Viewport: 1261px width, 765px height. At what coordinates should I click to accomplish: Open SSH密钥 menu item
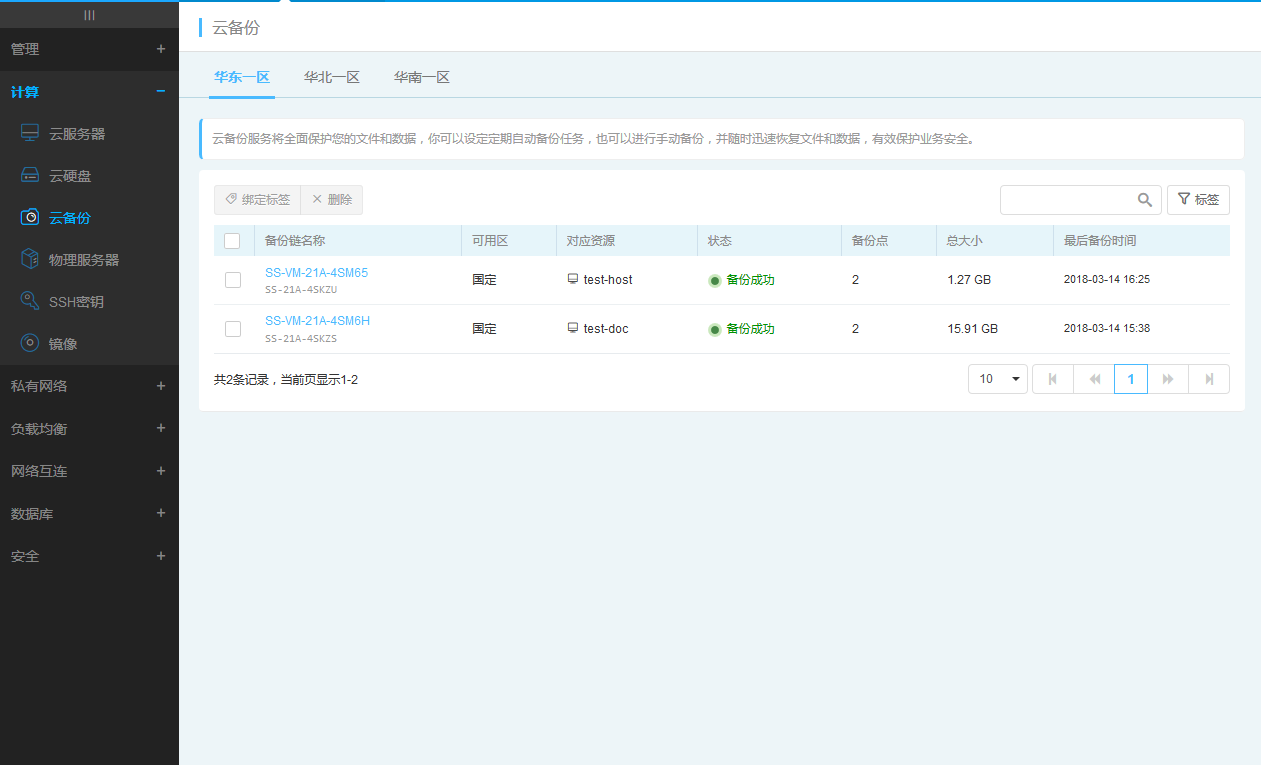76,301
